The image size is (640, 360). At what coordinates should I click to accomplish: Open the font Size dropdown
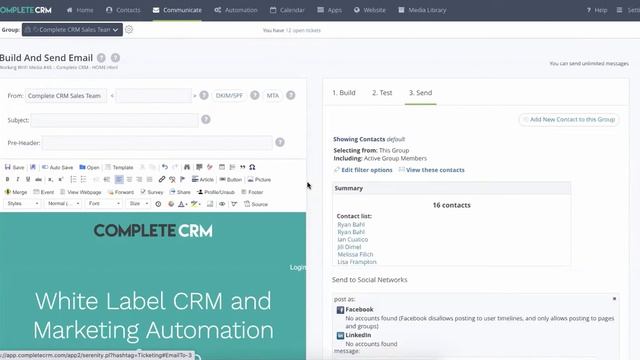click(x=138, y=204)
